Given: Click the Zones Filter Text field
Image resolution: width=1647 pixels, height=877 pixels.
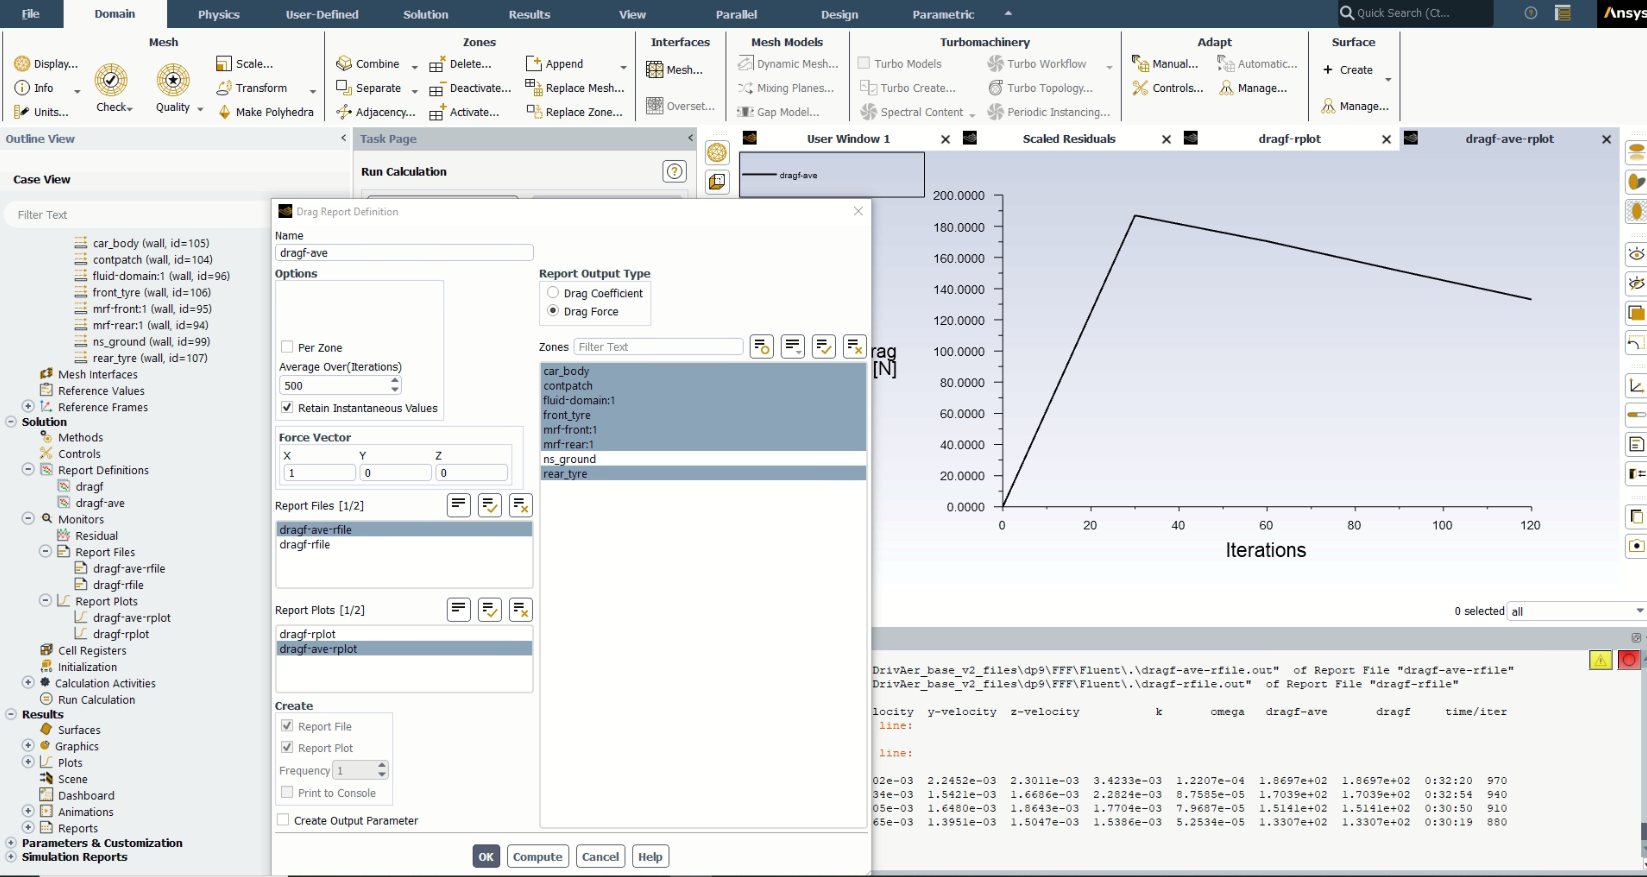Looking at the screenshot, I should coord(658,347).
